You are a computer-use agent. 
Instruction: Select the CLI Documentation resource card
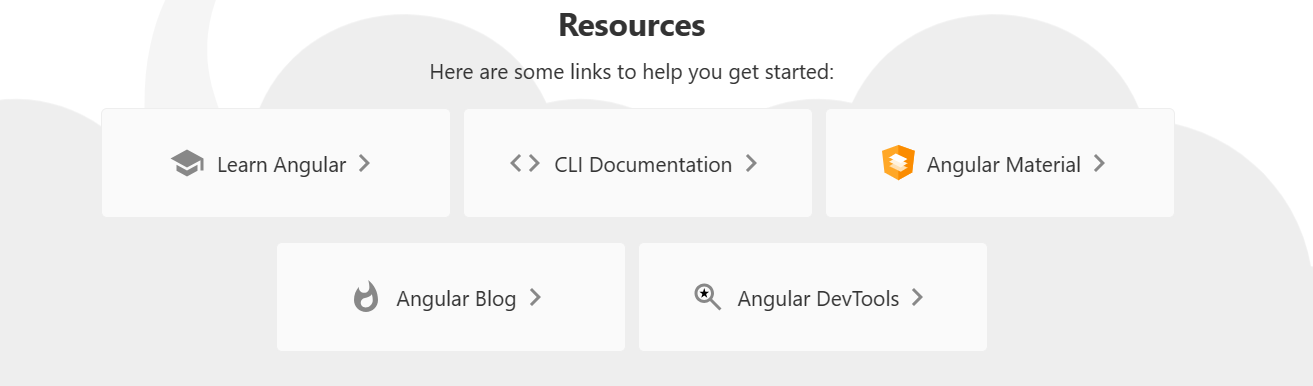pos(638,163)
